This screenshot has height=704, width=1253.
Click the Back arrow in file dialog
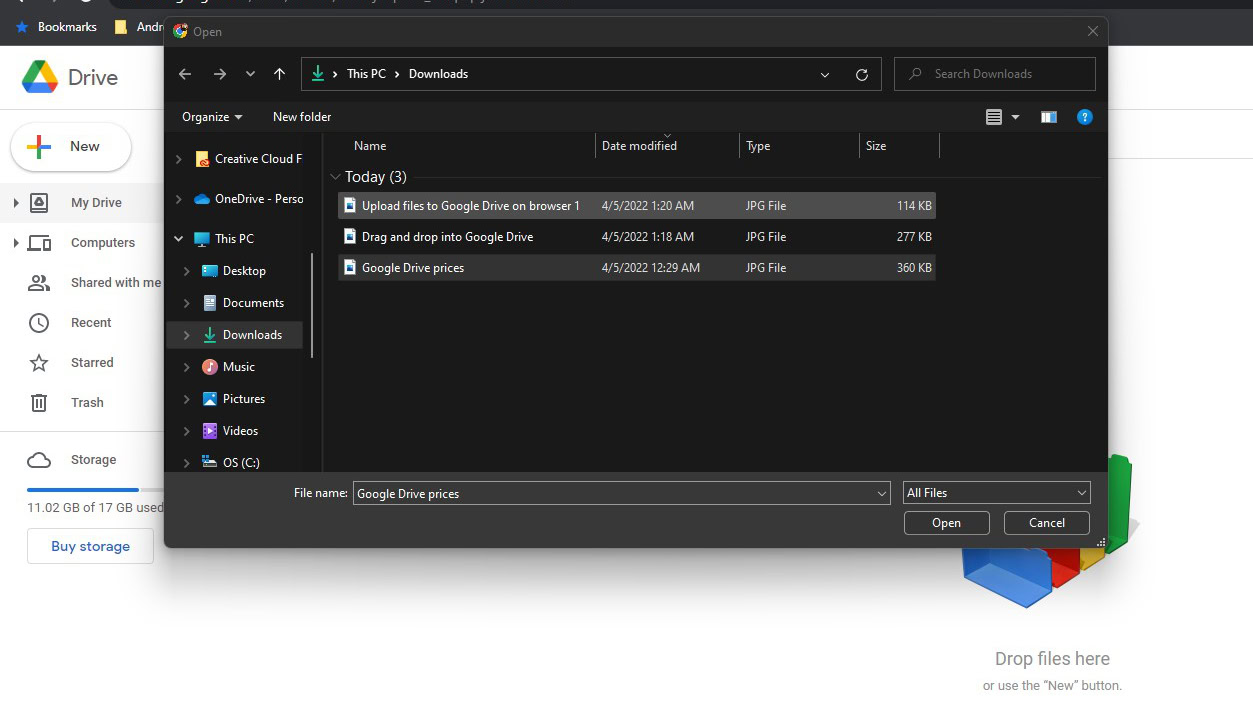pos(184,74)
